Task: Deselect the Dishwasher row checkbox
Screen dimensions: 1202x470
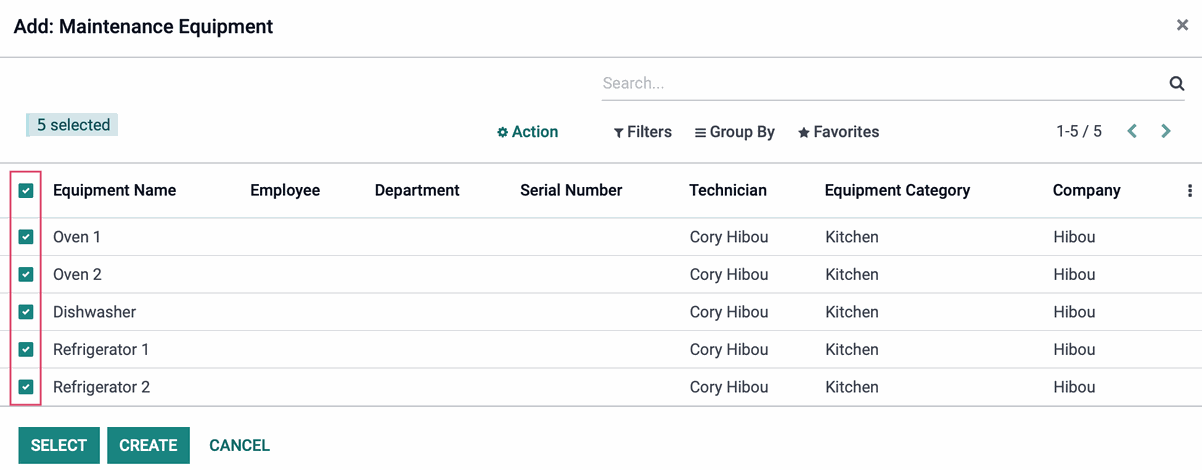Action: click(26, 312)
